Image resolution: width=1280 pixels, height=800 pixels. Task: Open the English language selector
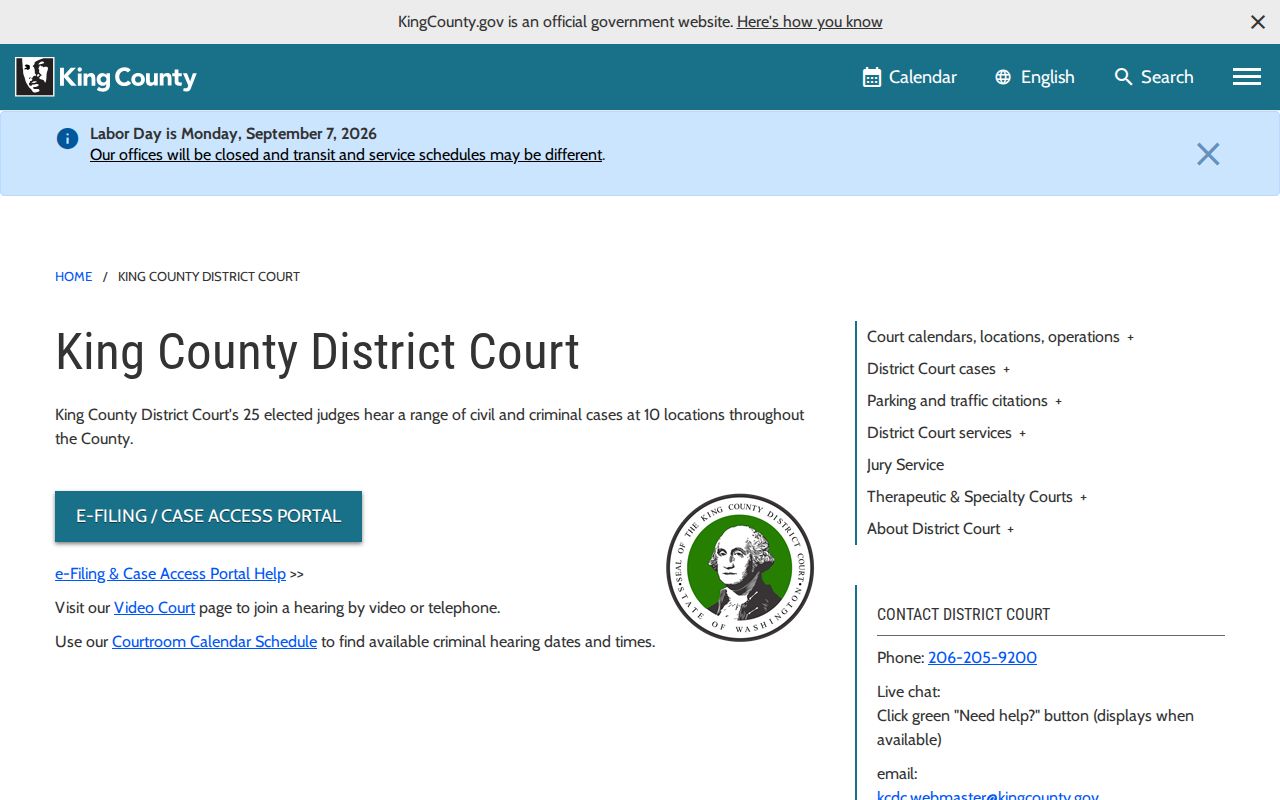[1035, 77]
